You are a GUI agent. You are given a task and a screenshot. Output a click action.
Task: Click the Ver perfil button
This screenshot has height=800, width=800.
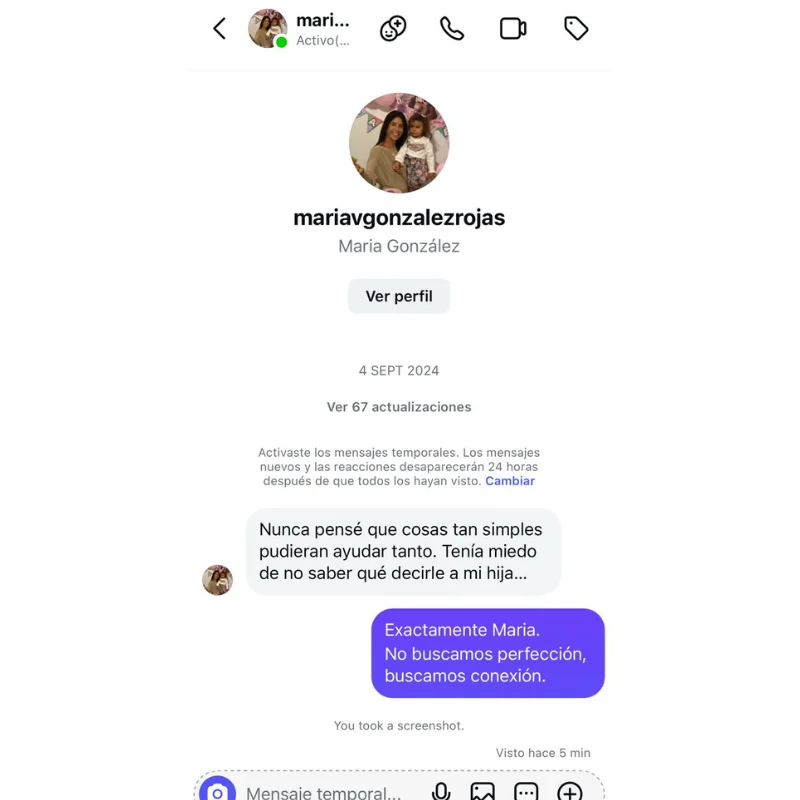tap(399, 296)
